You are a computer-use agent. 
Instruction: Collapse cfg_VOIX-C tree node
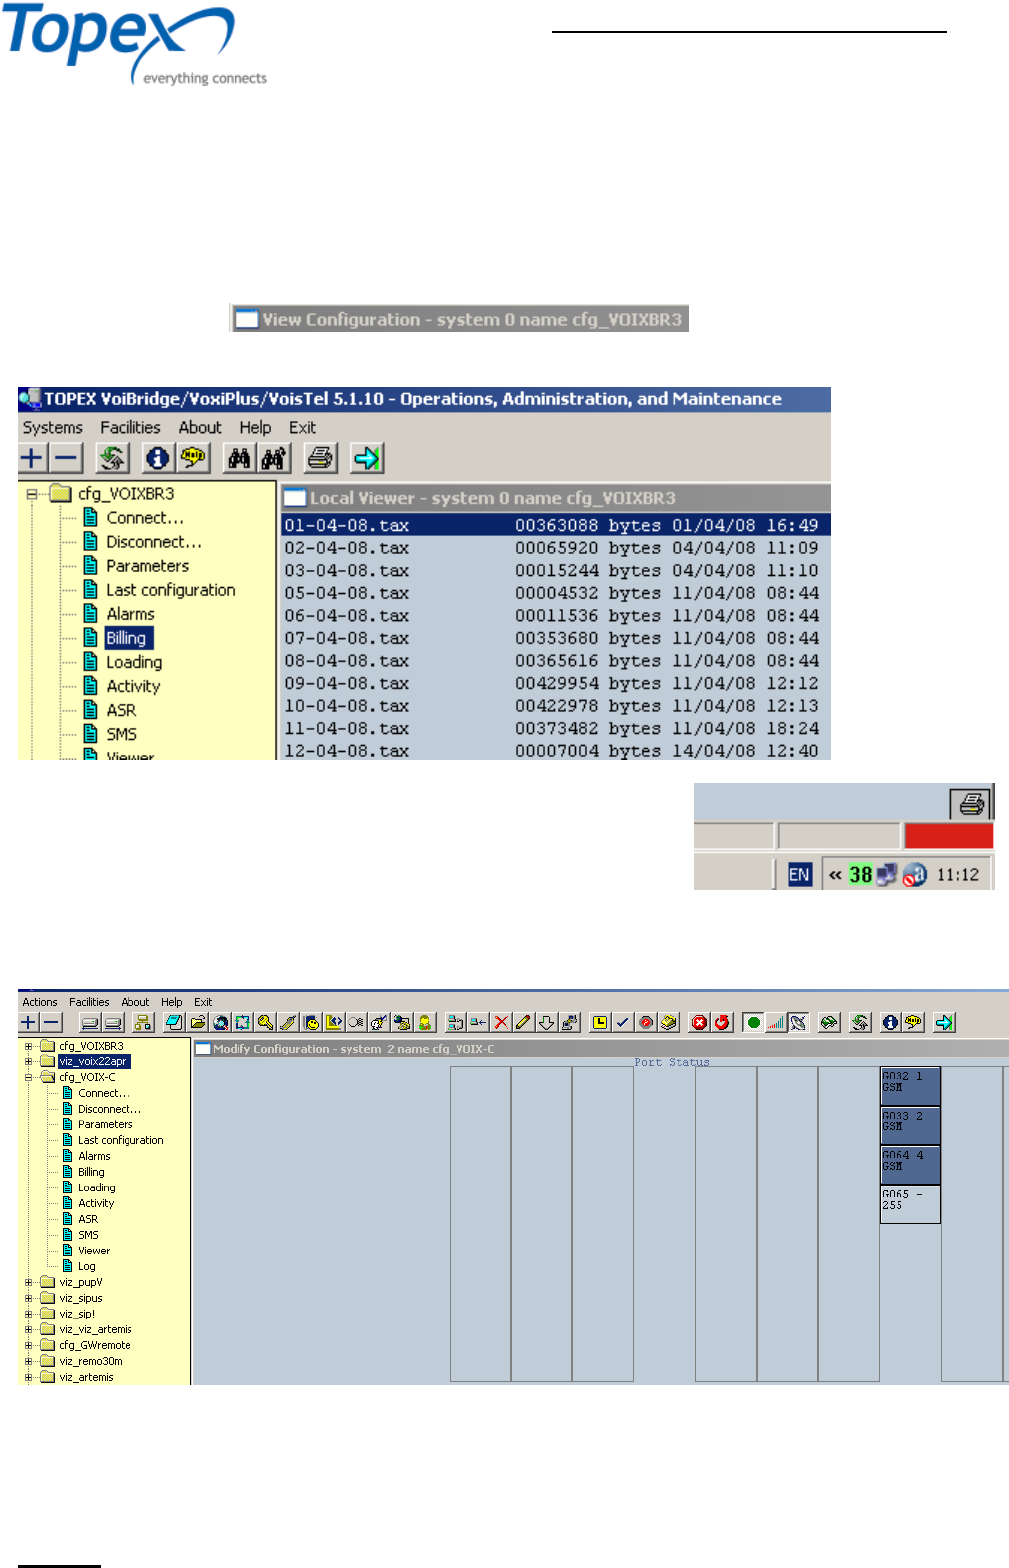pos(29,1077)
